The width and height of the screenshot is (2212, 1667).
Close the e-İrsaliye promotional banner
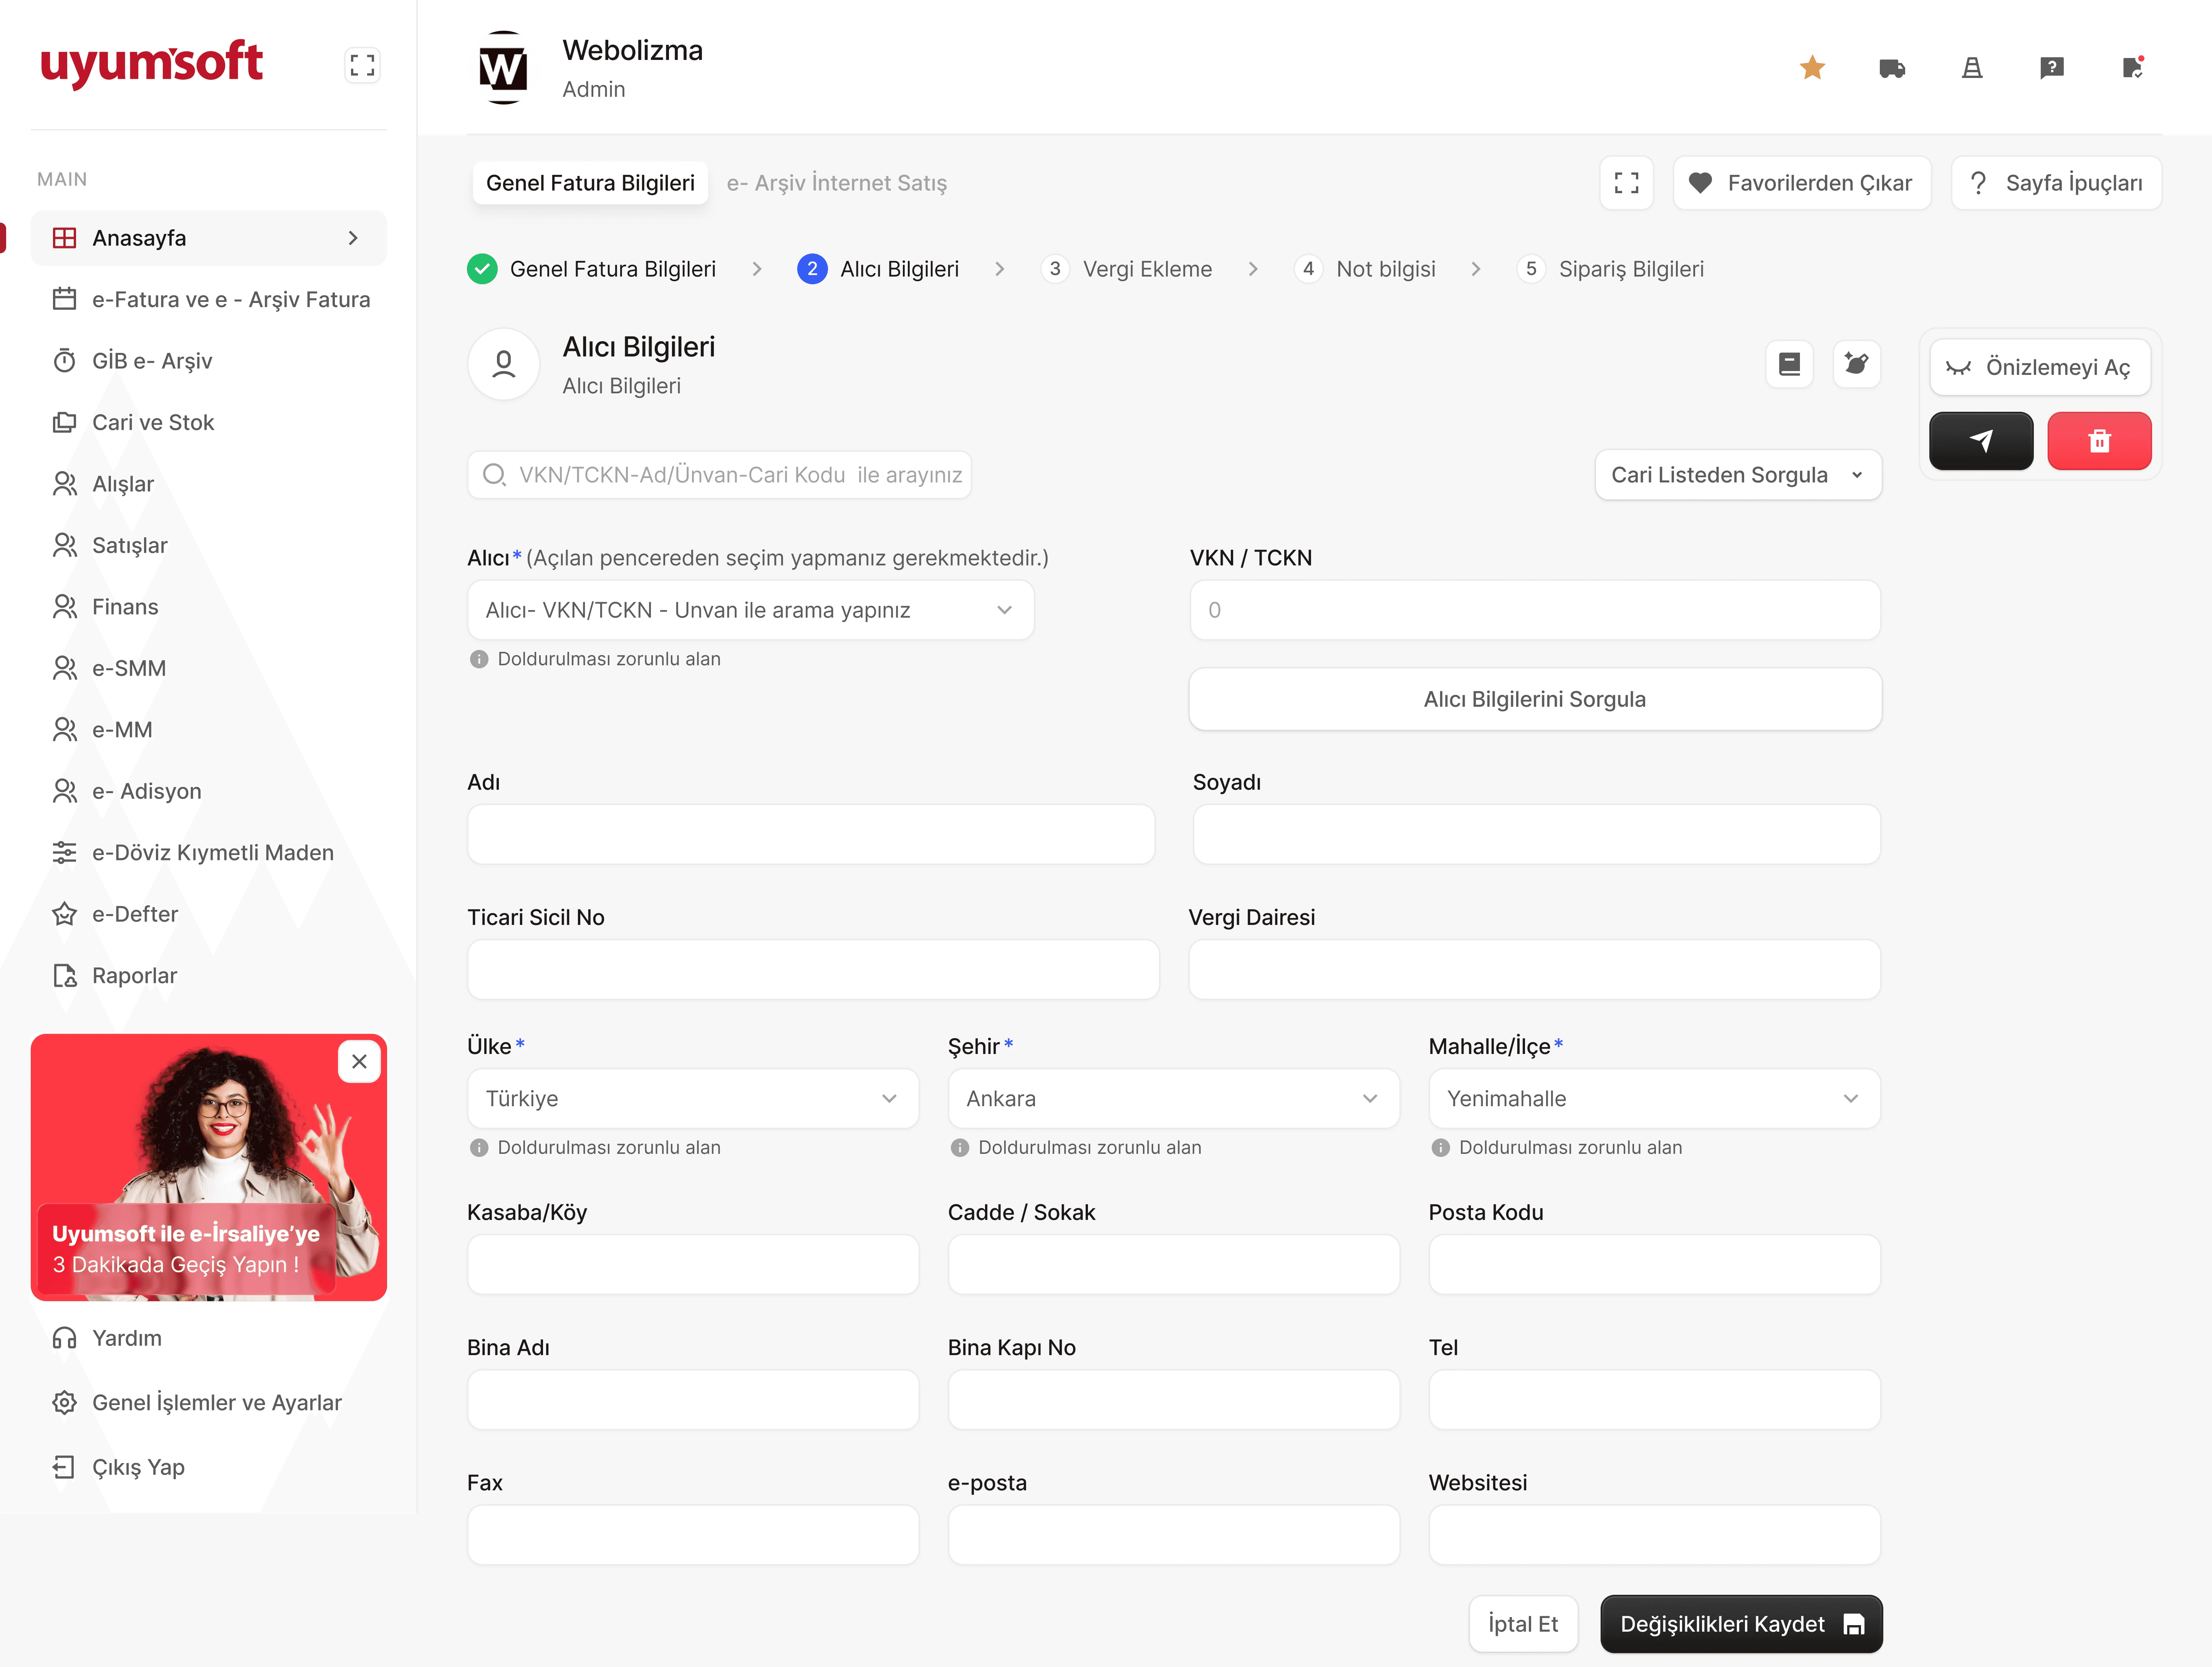pyautogui.click(x=359, y=1062)
